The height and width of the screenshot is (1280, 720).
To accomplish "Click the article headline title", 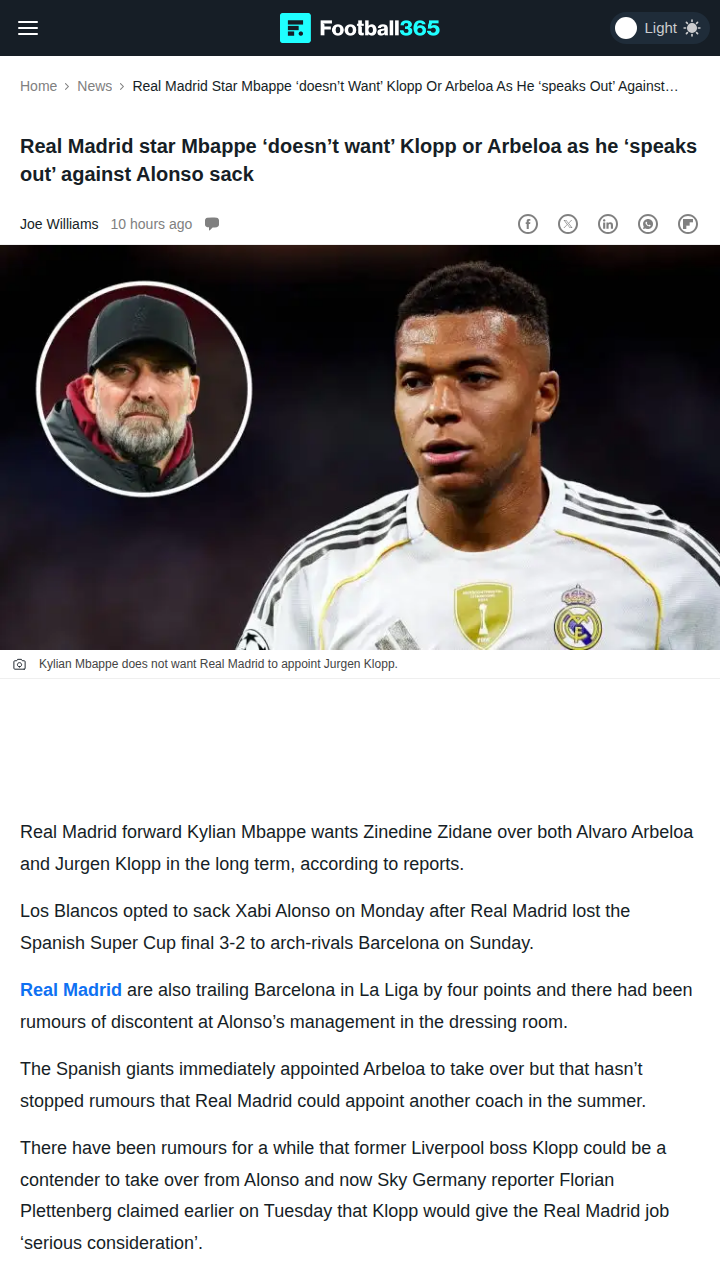I will 359,160.
